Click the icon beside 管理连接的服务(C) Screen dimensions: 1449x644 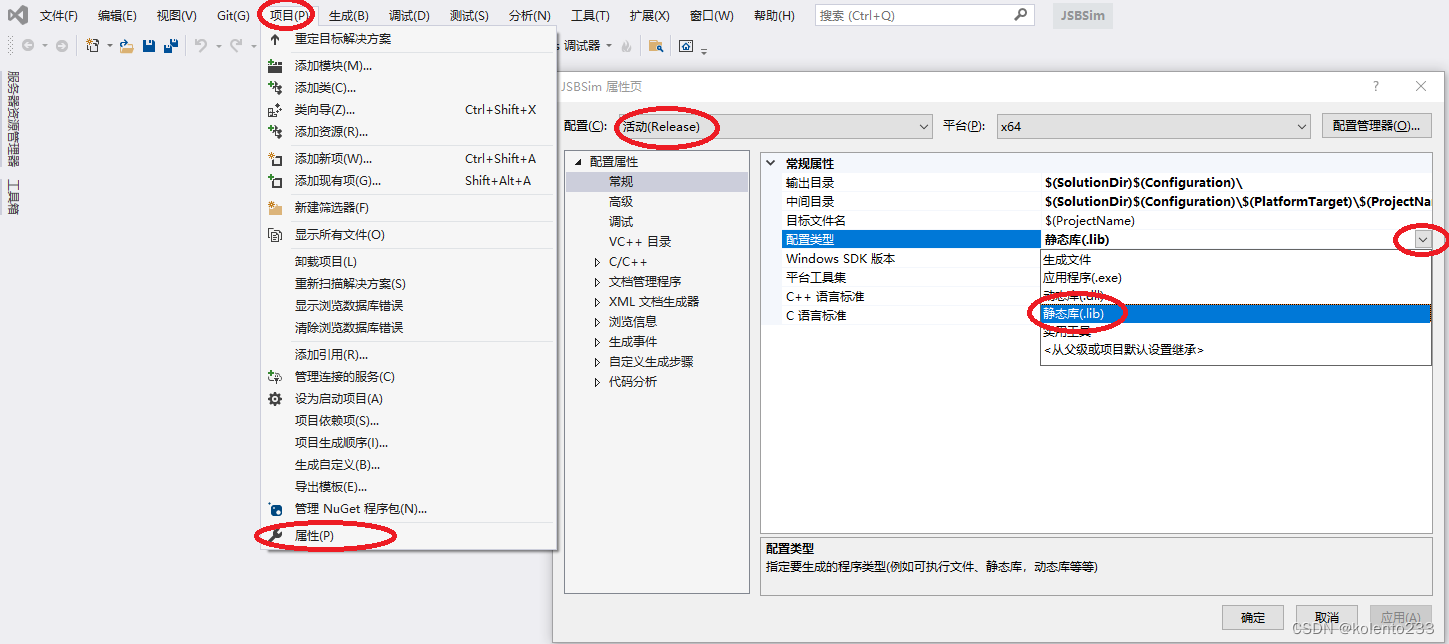point(274,377)
